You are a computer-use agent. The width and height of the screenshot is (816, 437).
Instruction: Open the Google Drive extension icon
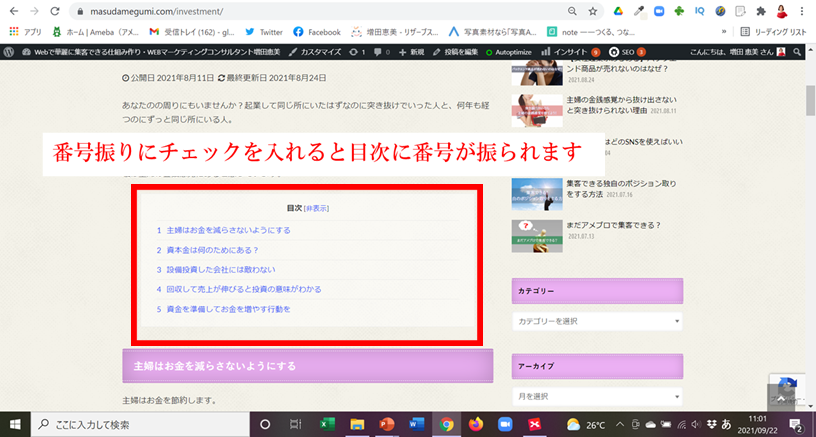pos(618,11)
